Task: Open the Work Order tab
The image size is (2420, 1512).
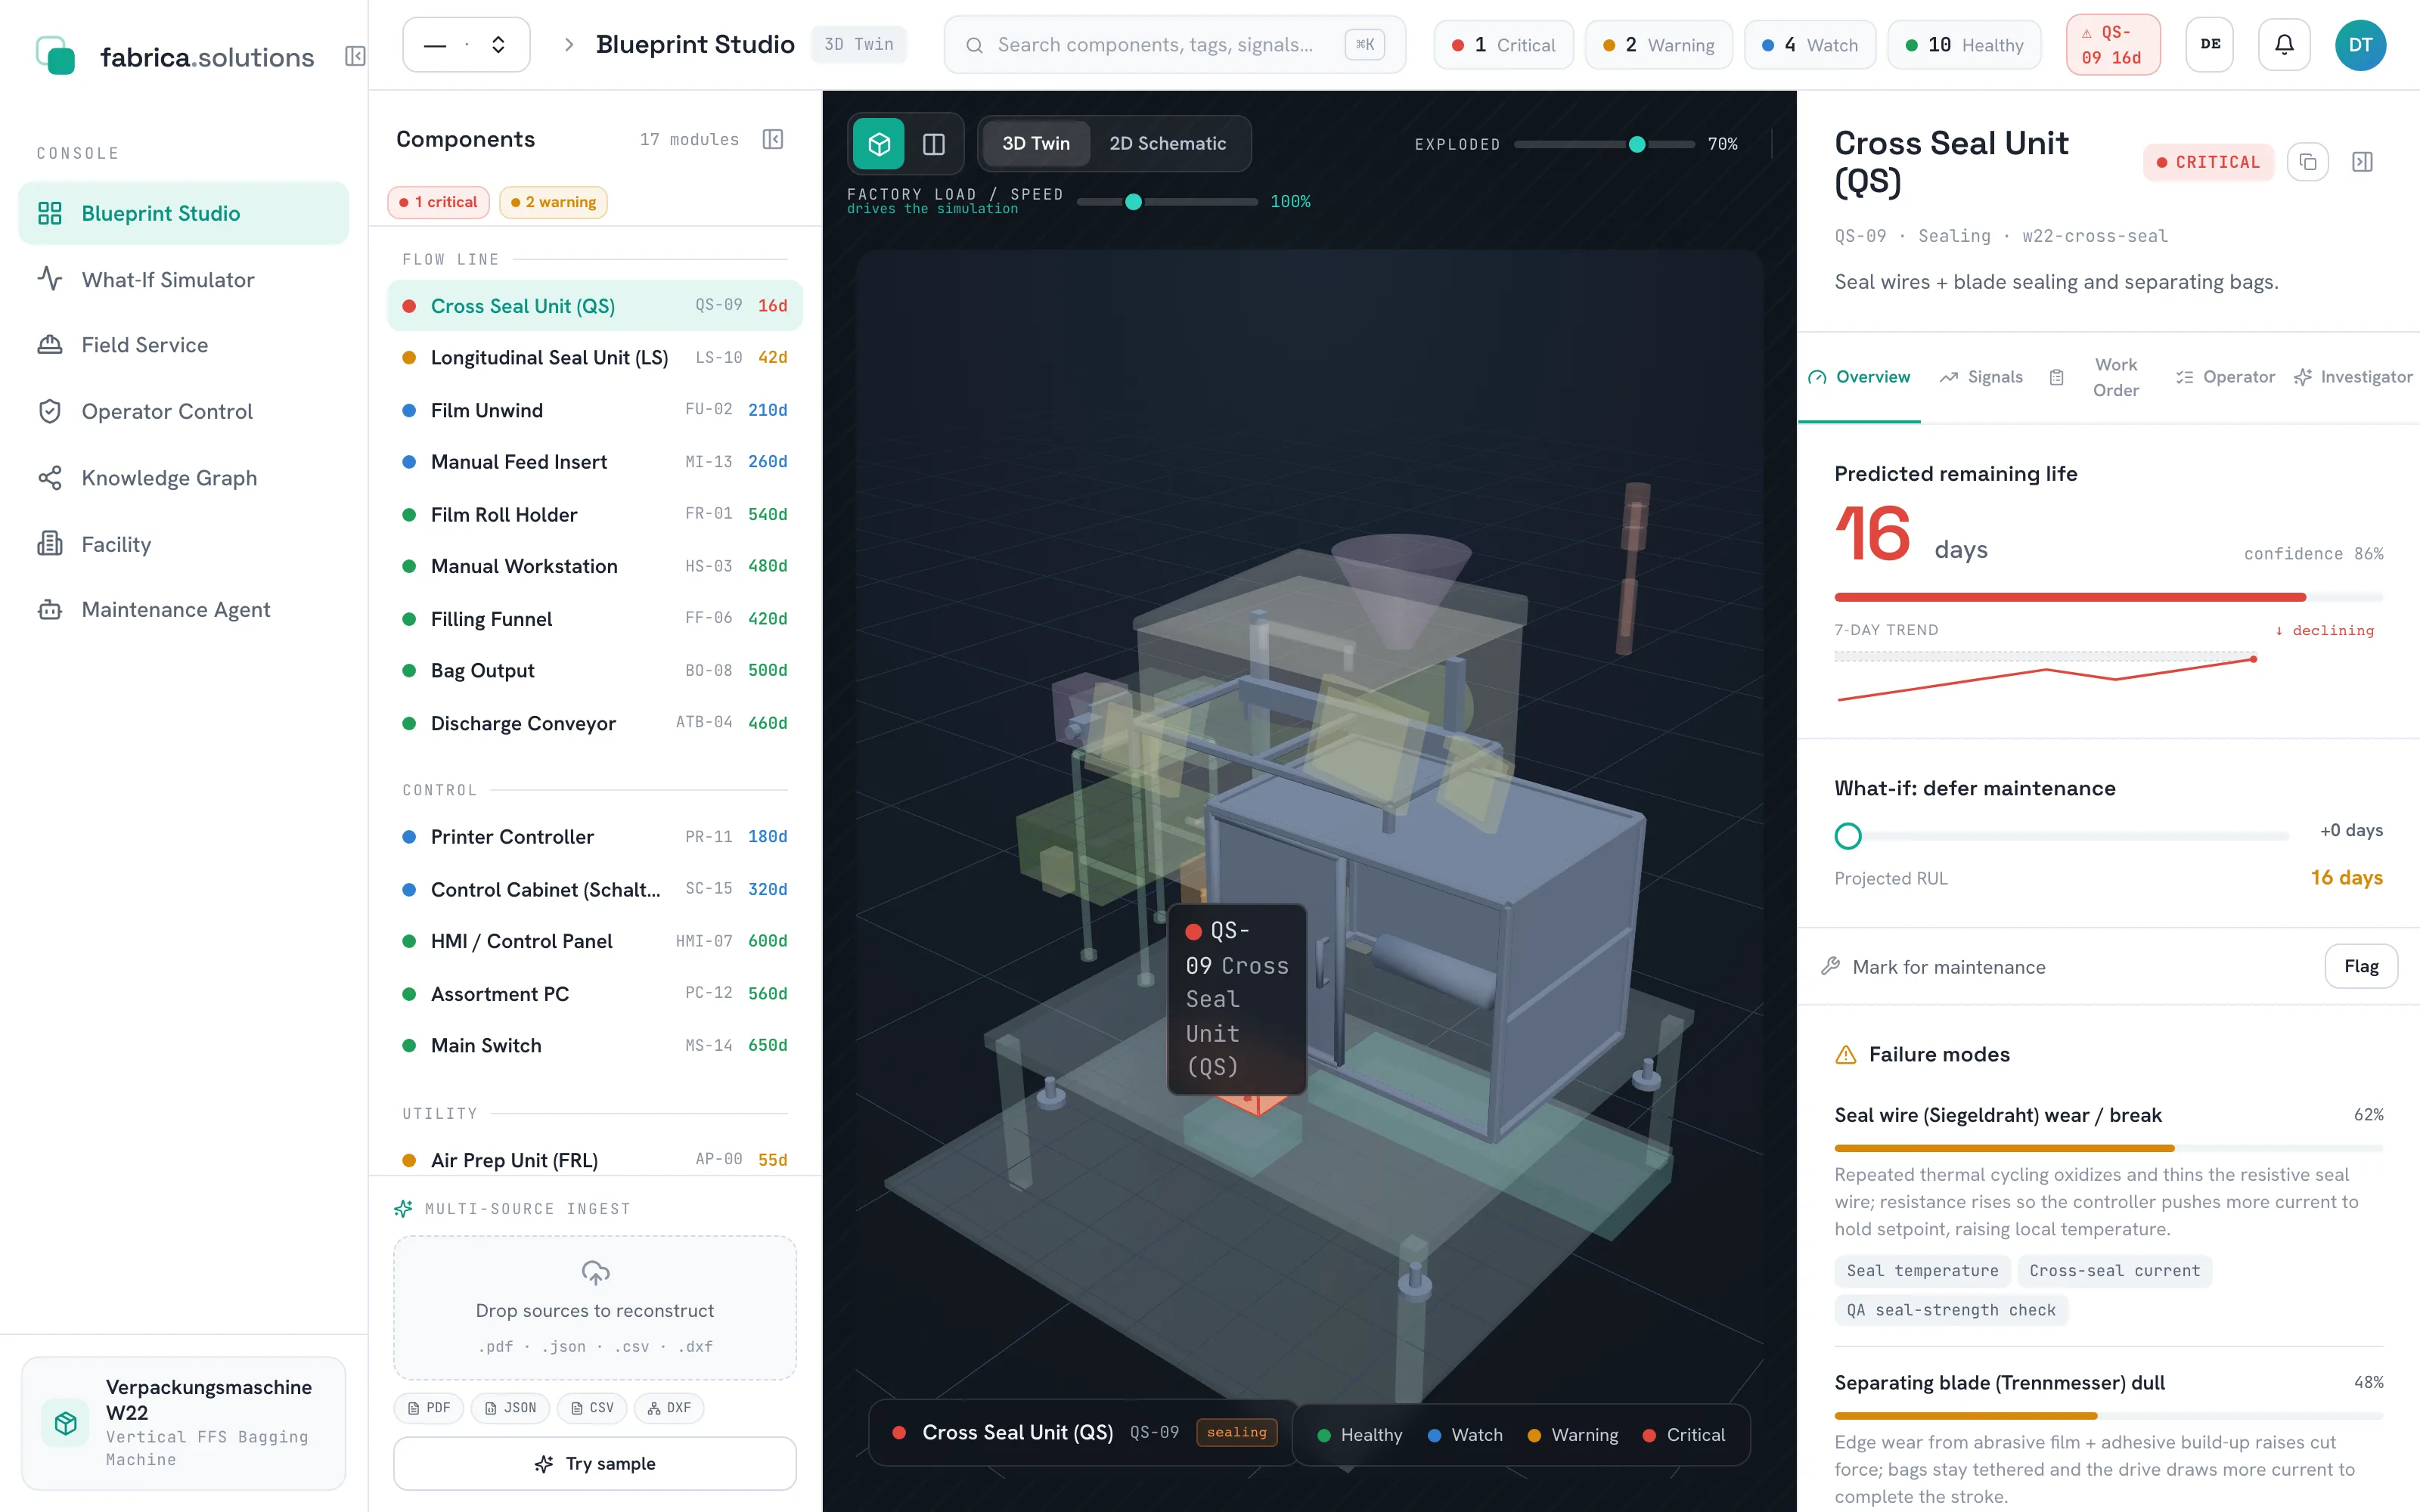Action: click(2098, 377)
